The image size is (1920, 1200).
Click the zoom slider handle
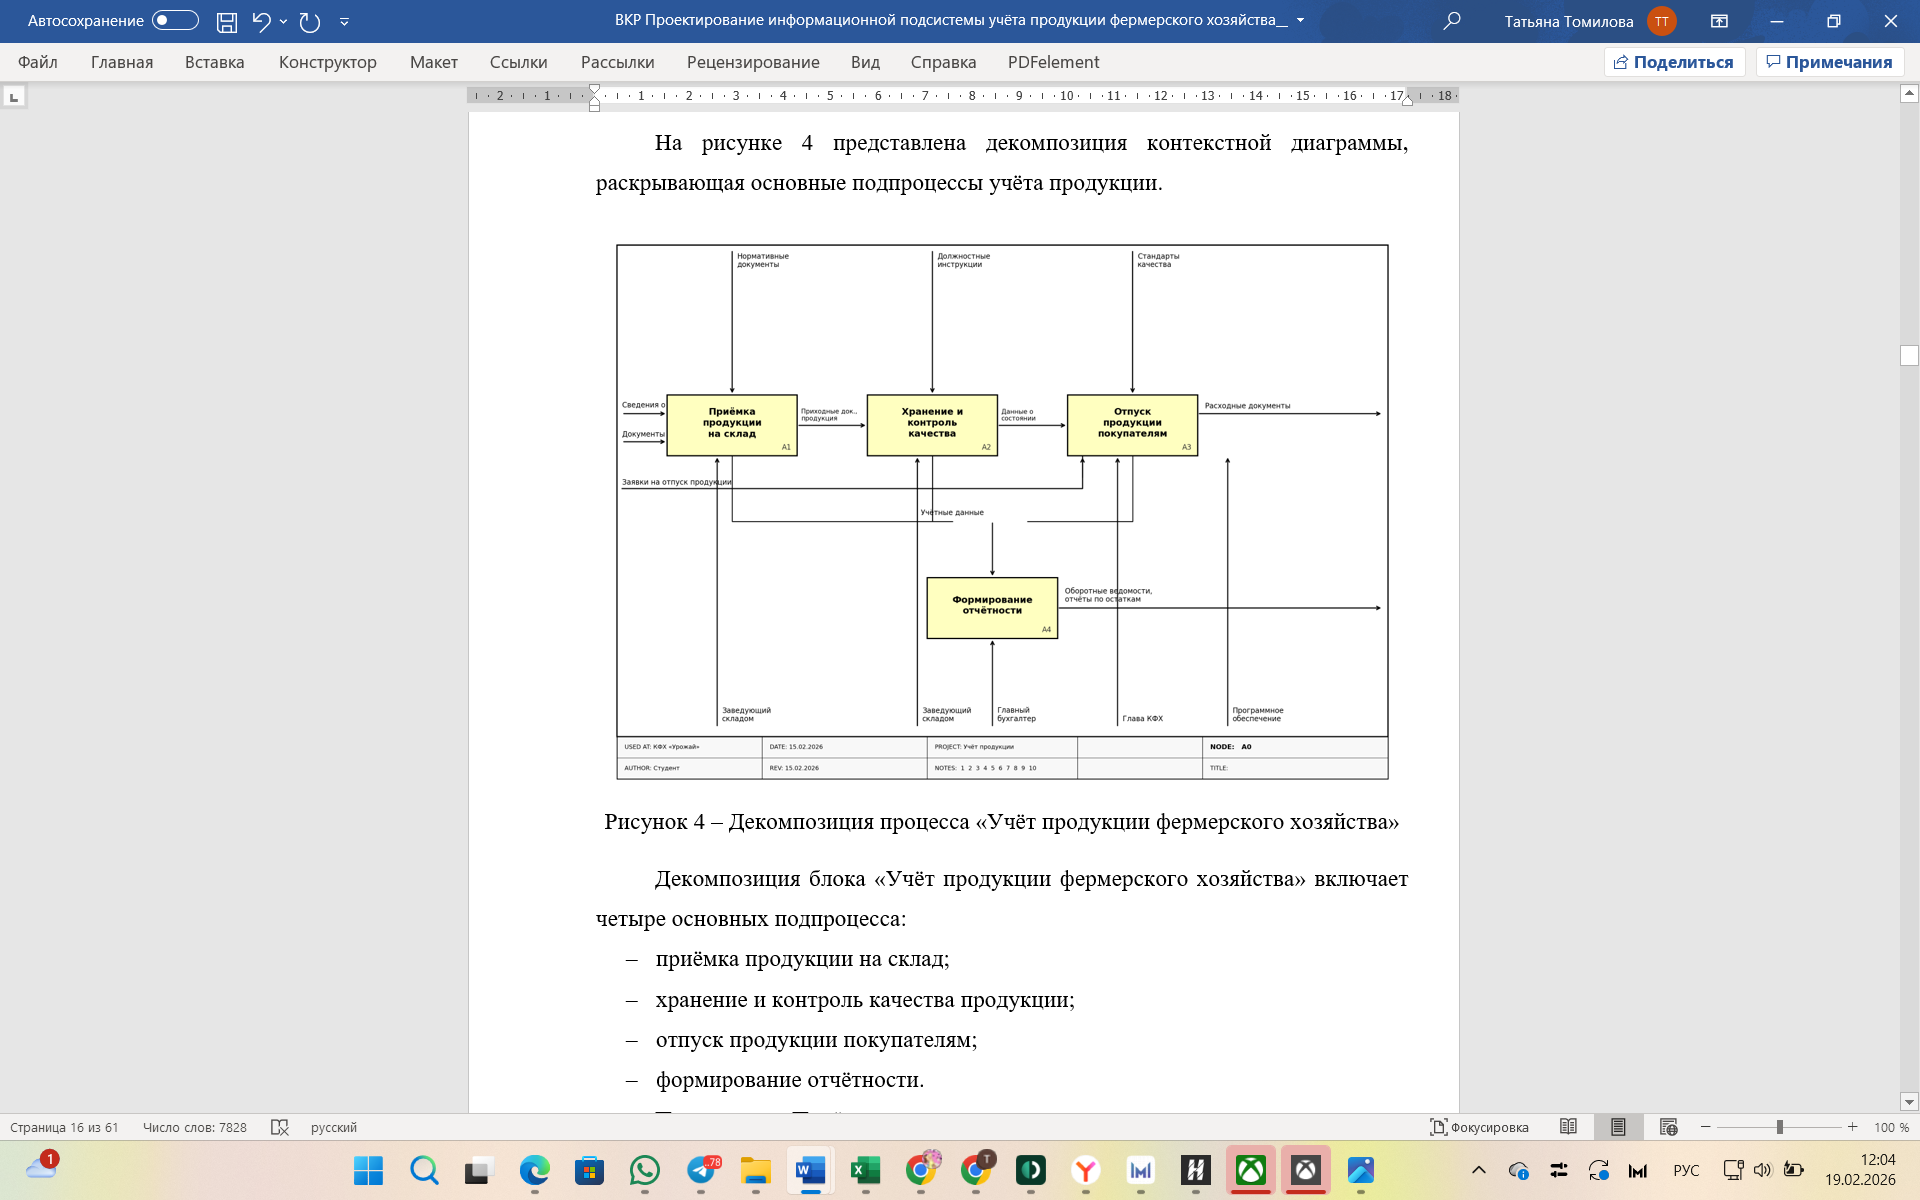(1780, 1127)
